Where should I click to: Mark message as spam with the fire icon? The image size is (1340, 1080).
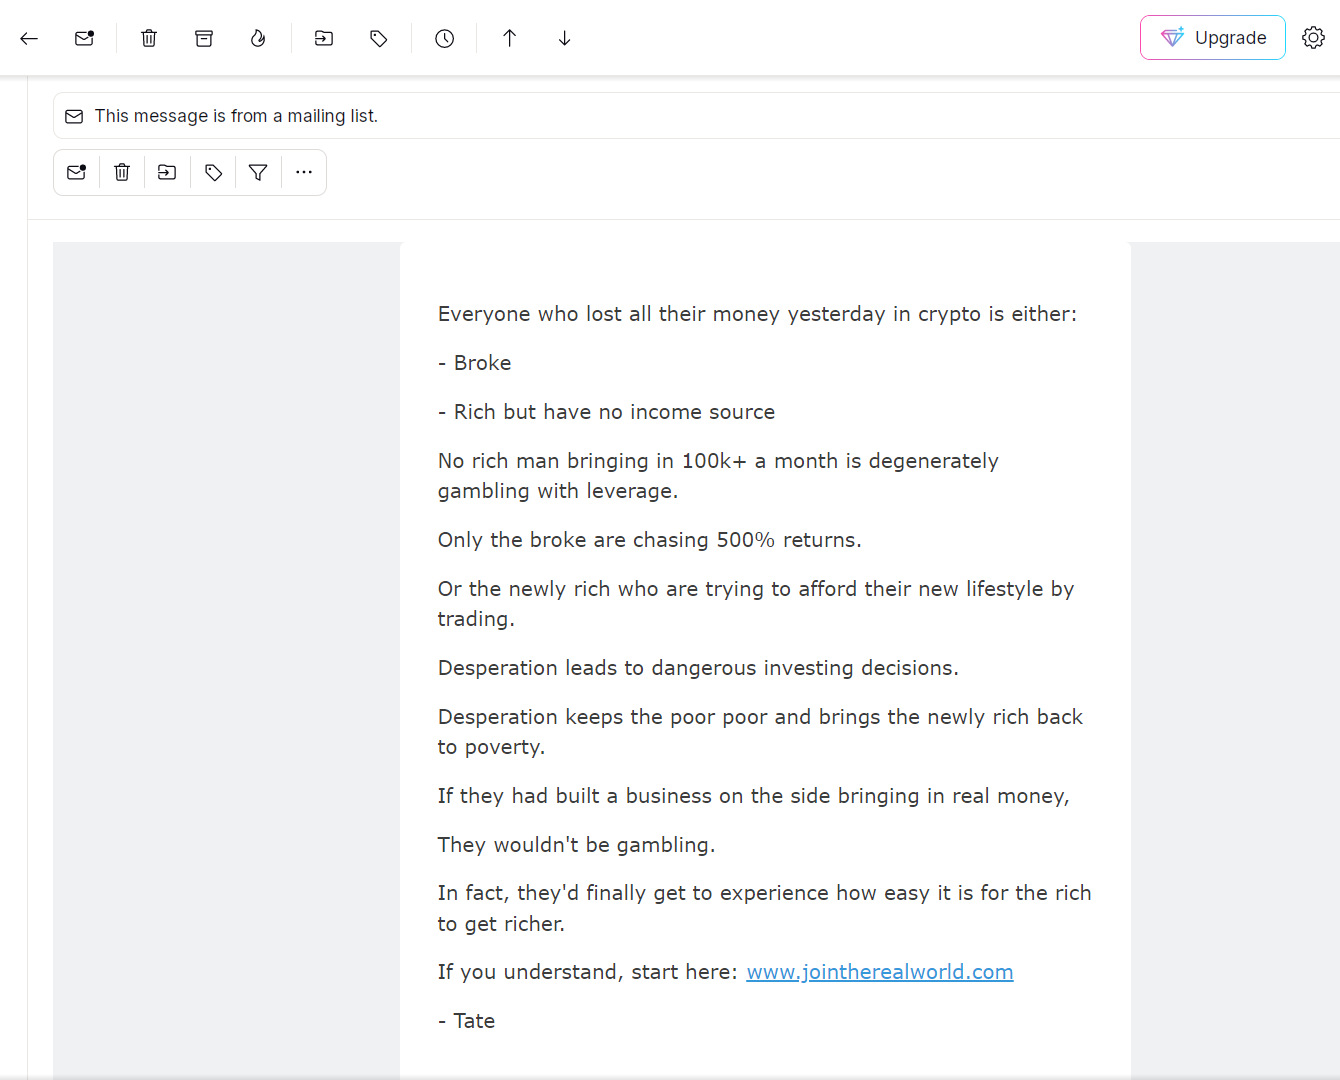point(258,38)
